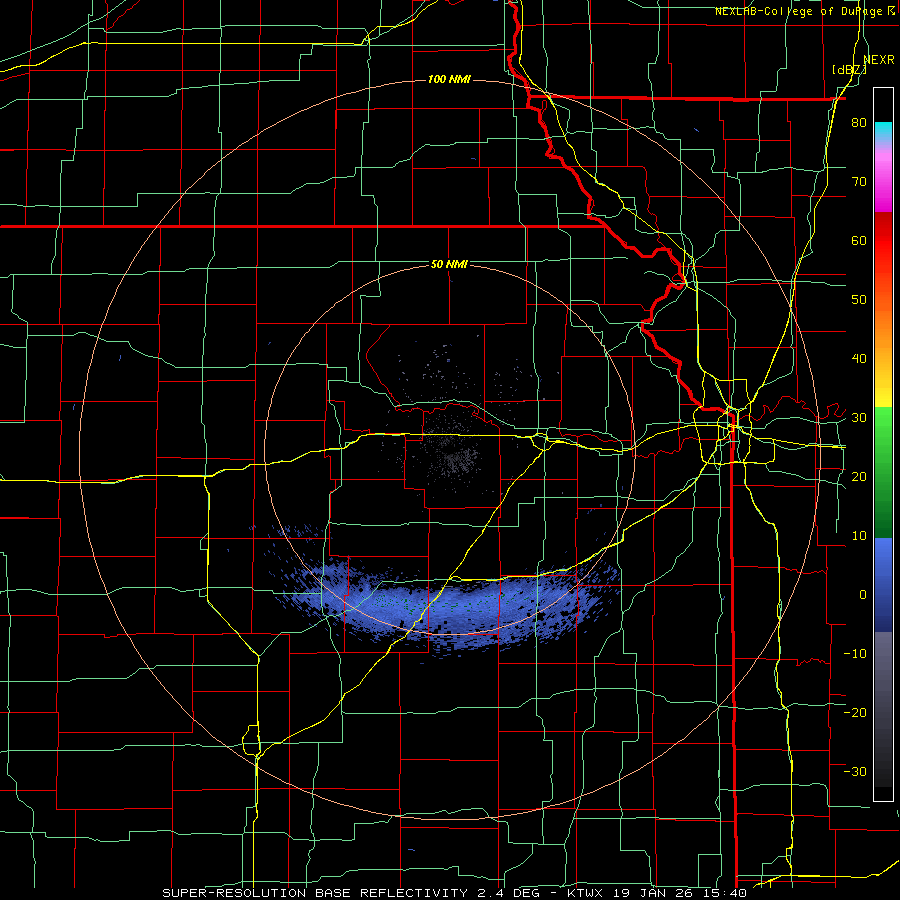The image size is (900, 900).
Task: Click the [dBZ] units label
Action: [x=849, y=69]
